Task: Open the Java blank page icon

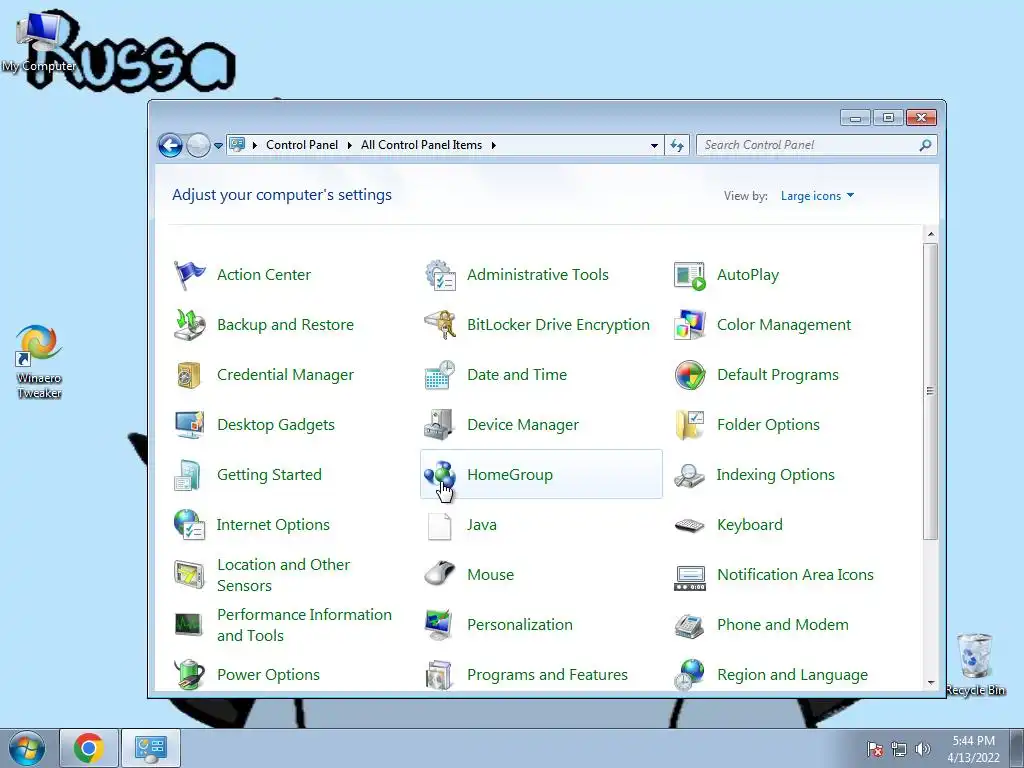Action: pyautogui.click(x=440, y=526)
